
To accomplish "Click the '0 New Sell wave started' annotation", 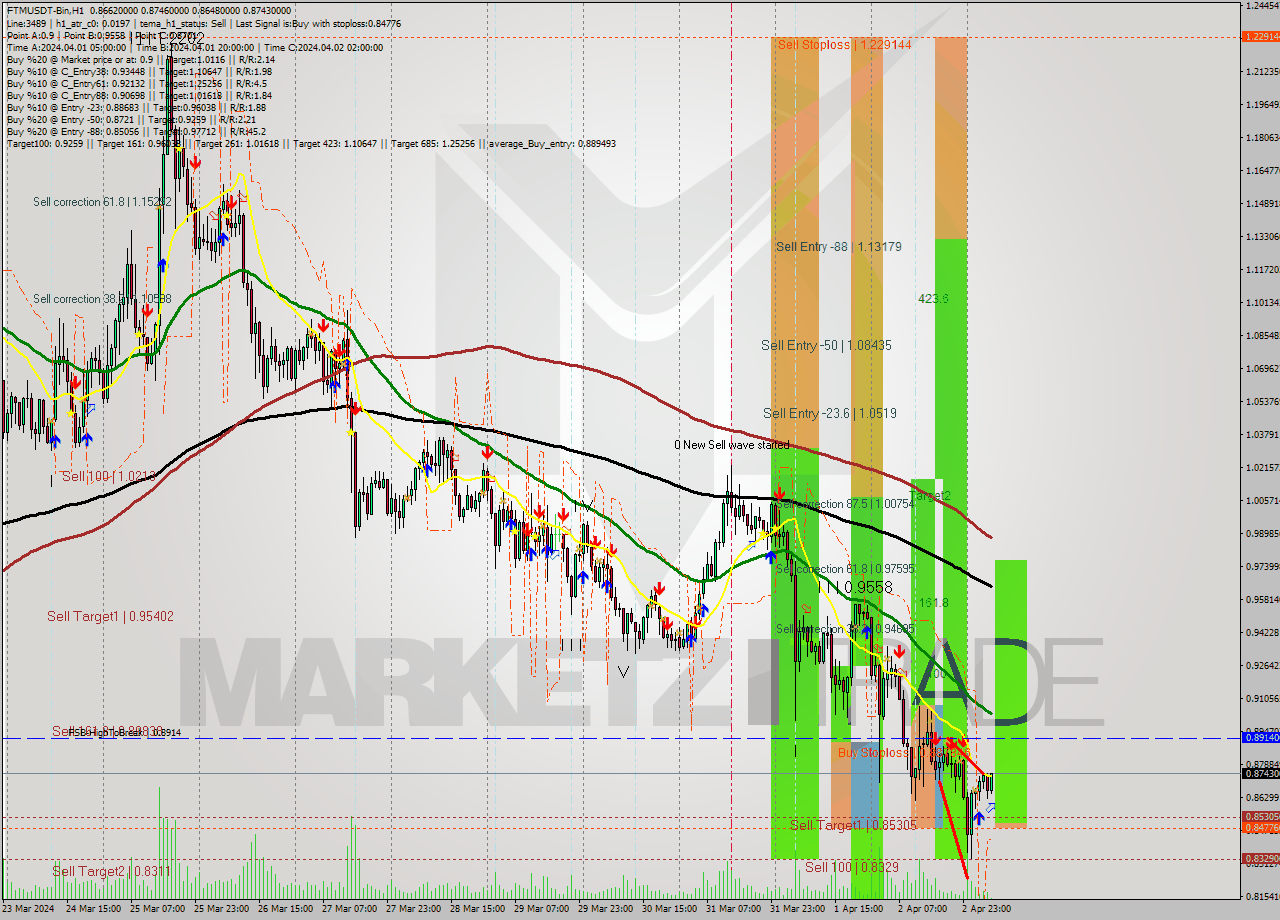I will point(731,445).
